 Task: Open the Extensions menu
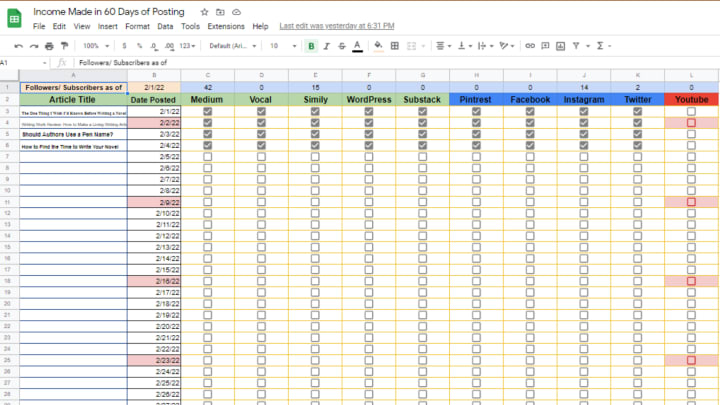pos(226,26)
